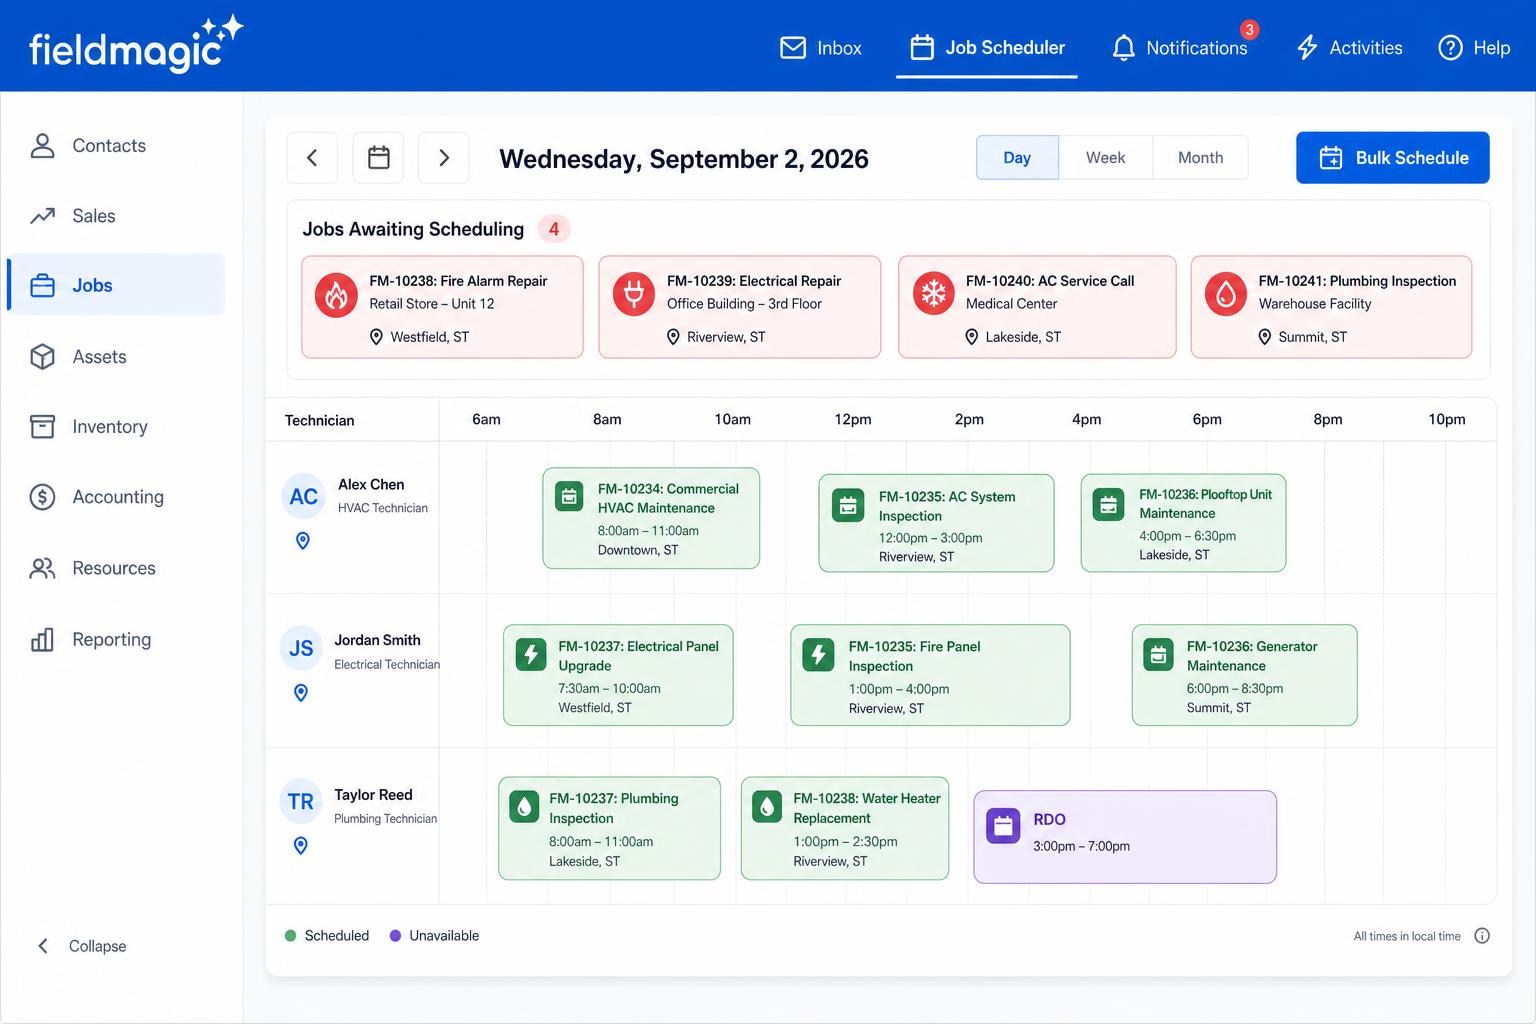Click Taylor Reed's location pin icon
1536x1024 pixels.
301,846
